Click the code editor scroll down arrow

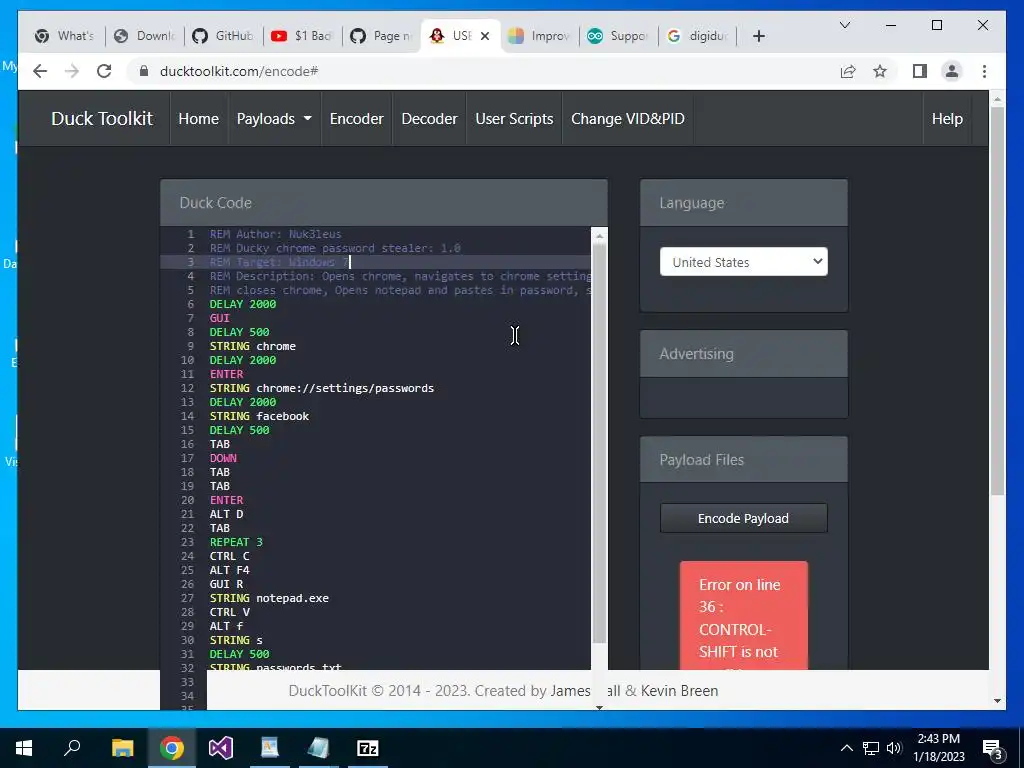pos(599,706)
